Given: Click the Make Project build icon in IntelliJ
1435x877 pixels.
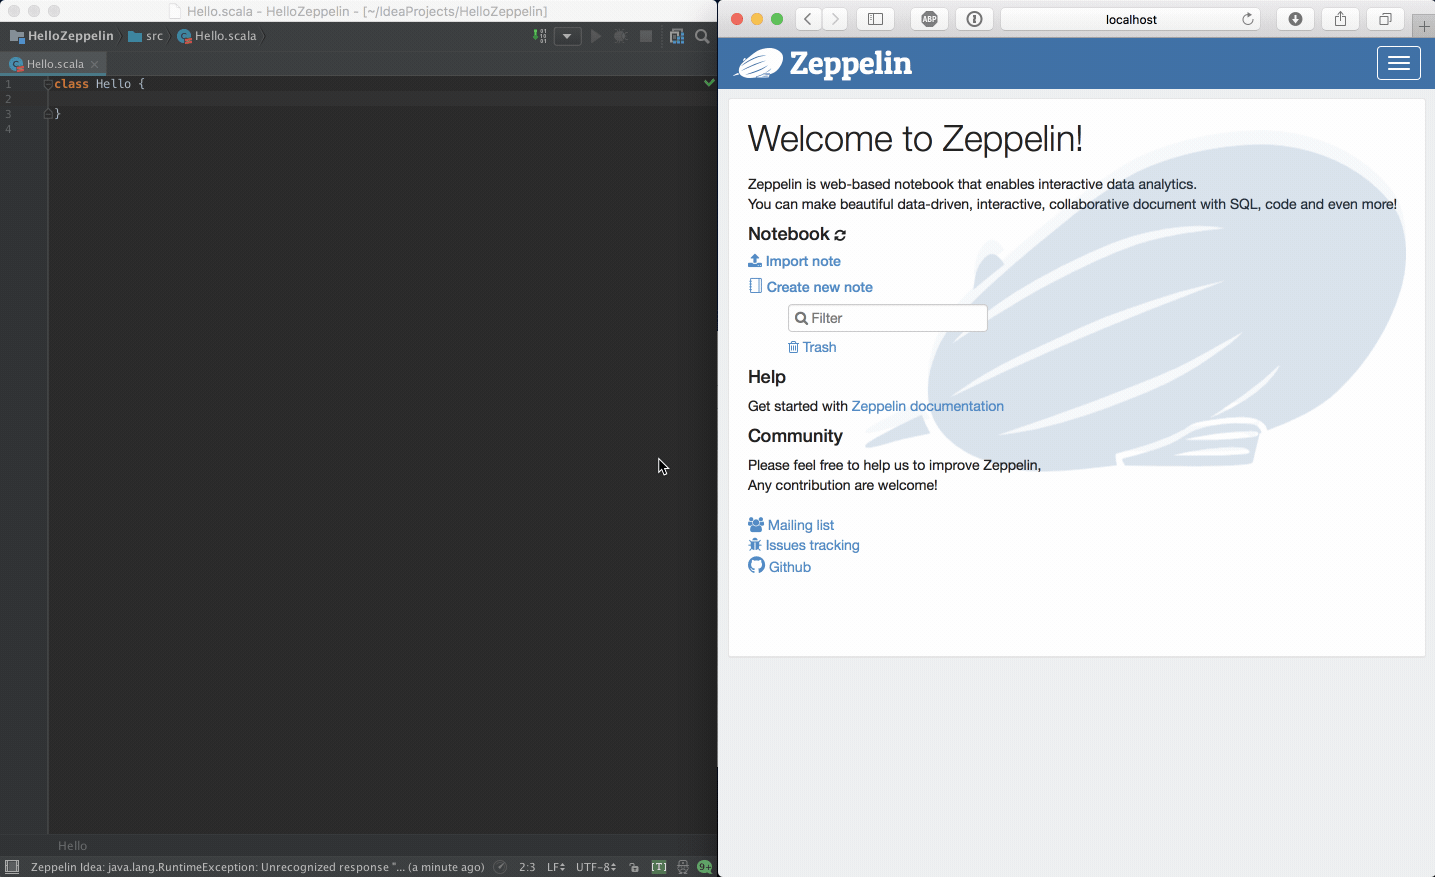Looking at the screenshot, I should [x=540, y=36].
